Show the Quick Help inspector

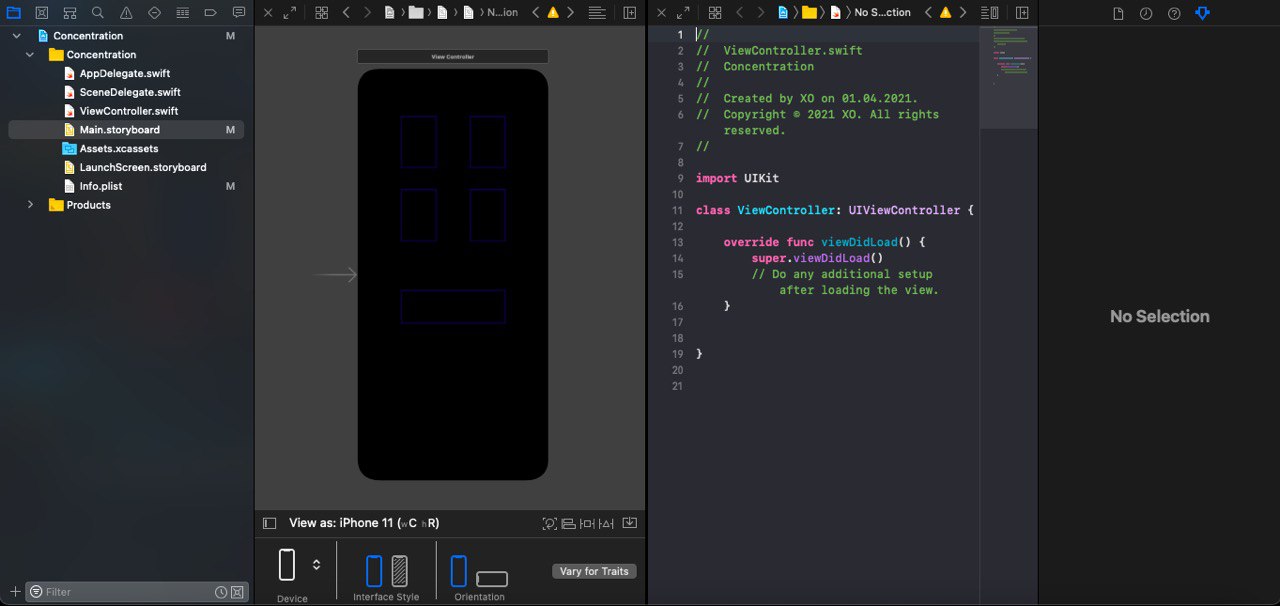click(x=1174, y=13)
